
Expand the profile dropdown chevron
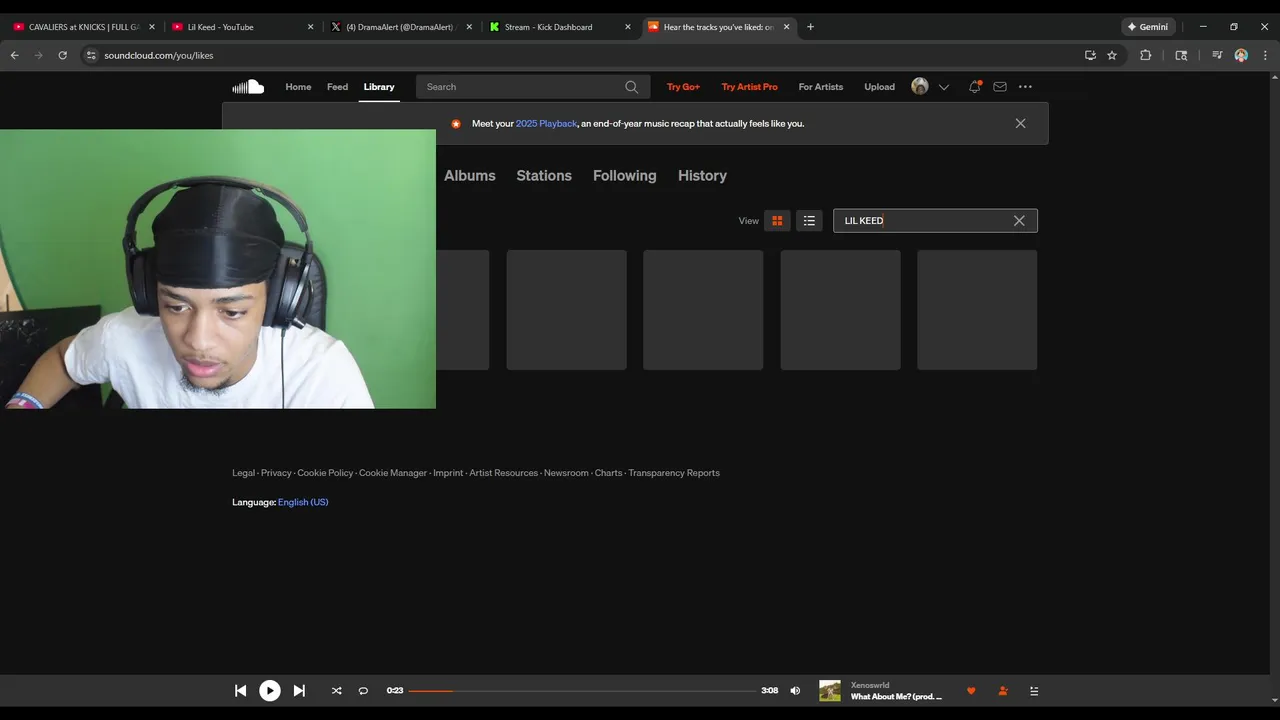pos(943,87)
